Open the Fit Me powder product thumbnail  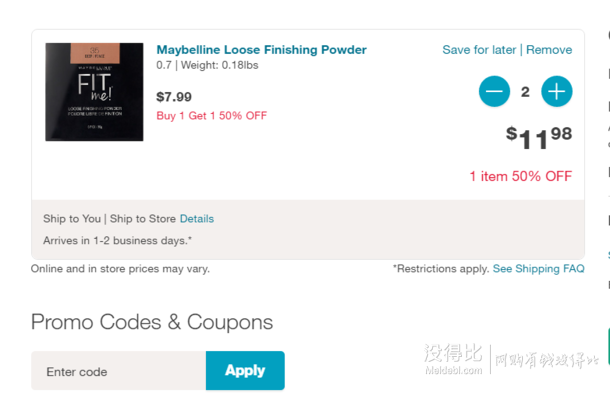click(94, 92)
